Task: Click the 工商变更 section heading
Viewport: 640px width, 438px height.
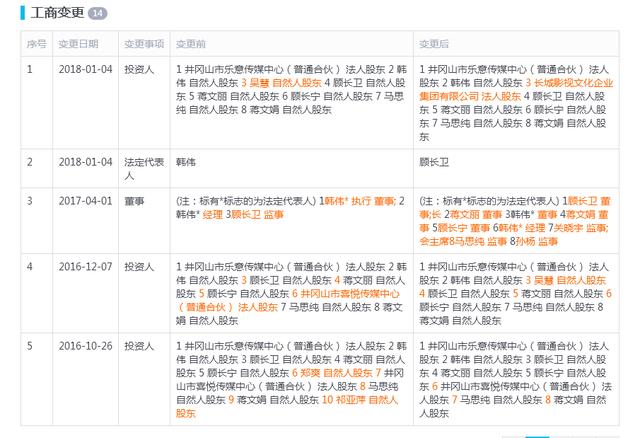Action: coord(58,13)
